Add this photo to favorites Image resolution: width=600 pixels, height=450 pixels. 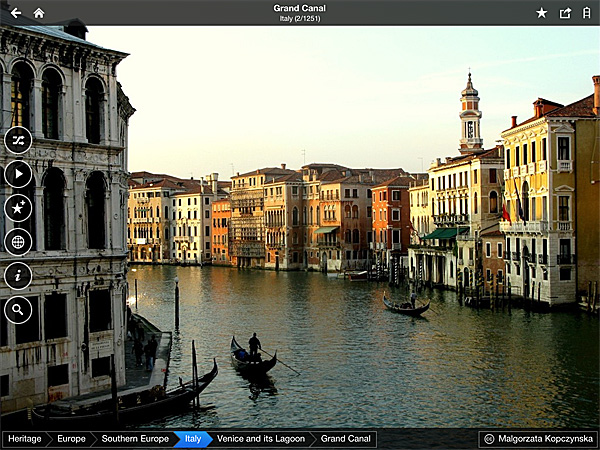(18, 208)
